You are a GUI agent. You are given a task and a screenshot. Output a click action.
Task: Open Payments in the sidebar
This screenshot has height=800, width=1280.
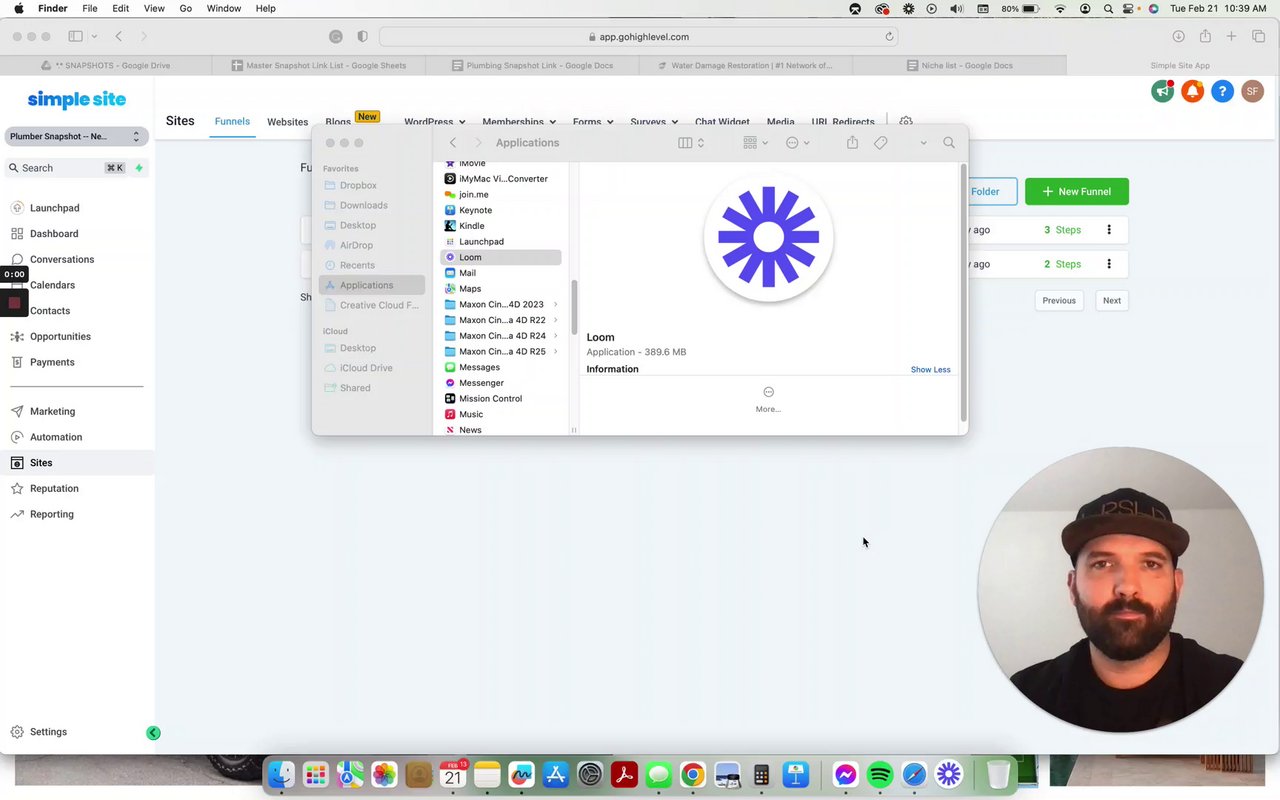coord(52,363)
